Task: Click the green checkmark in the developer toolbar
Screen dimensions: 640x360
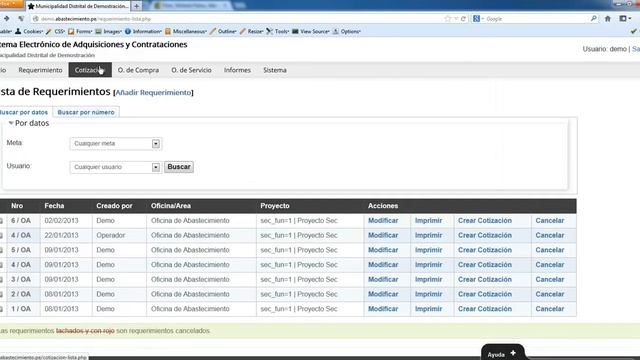Action: (x=634, y=31)
